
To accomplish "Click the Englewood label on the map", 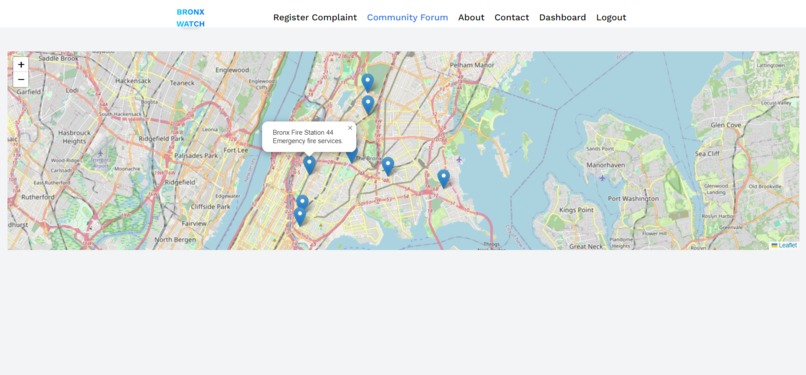I will (x=232, y=70).
